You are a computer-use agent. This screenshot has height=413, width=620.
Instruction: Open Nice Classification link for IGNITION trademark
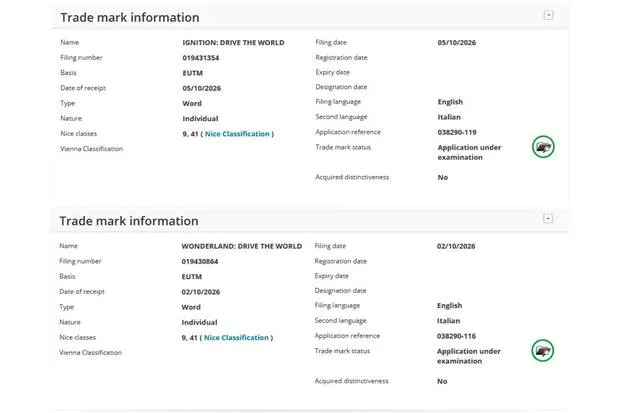click(237, 134)
